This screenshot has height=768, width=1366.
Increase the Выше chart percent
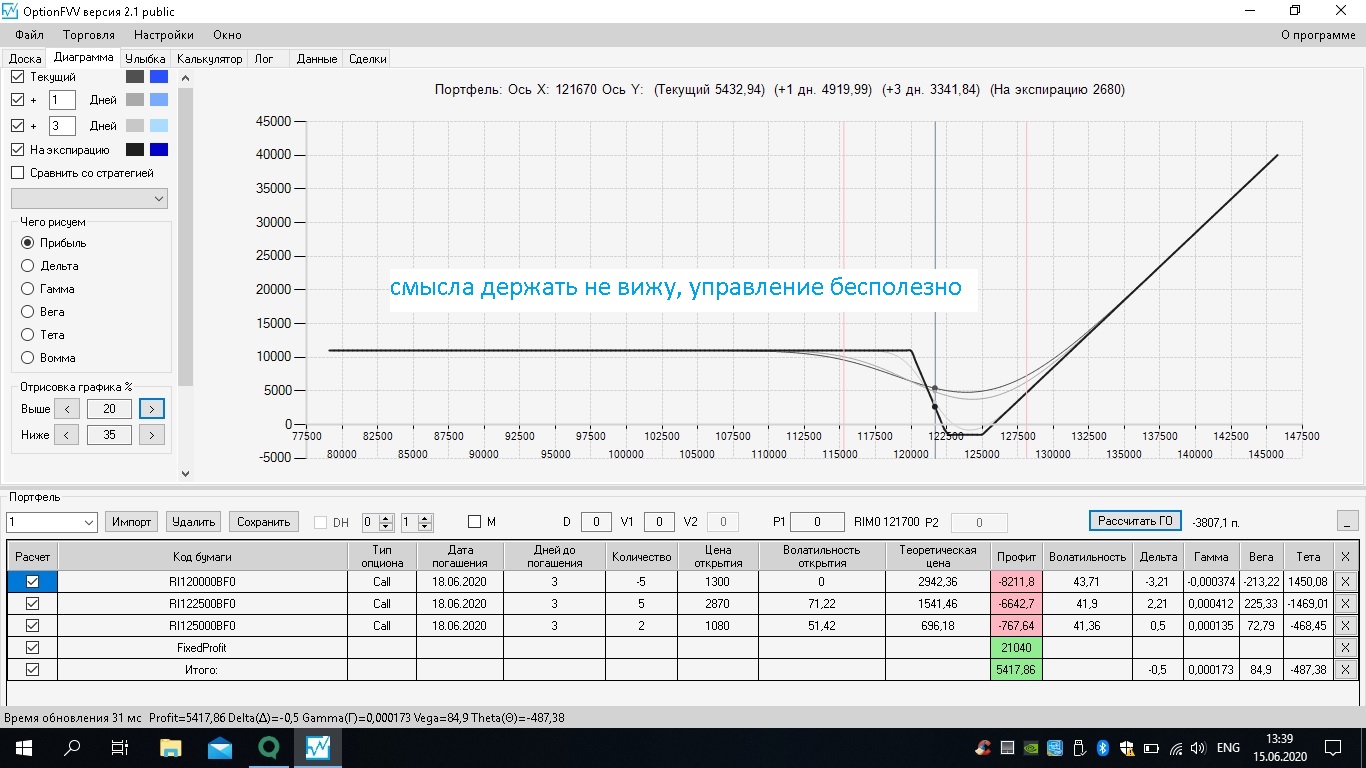coord(152,408)
